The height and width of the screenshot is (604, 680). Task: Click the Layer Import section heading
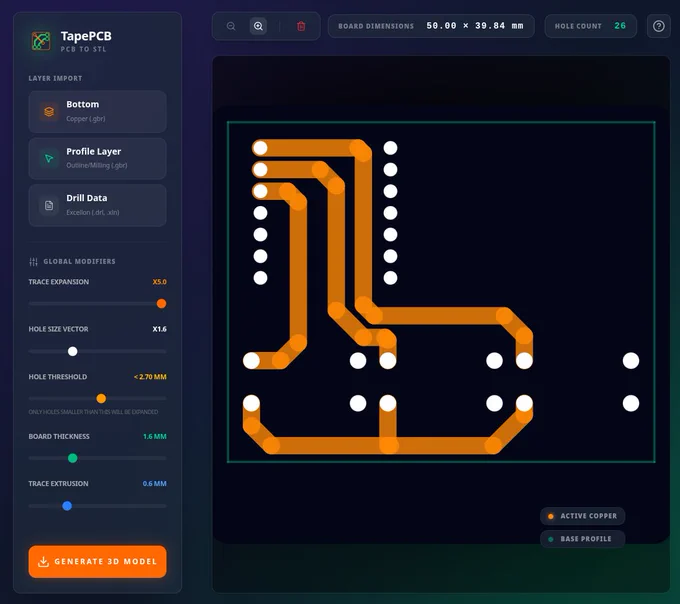coord(56,78)
